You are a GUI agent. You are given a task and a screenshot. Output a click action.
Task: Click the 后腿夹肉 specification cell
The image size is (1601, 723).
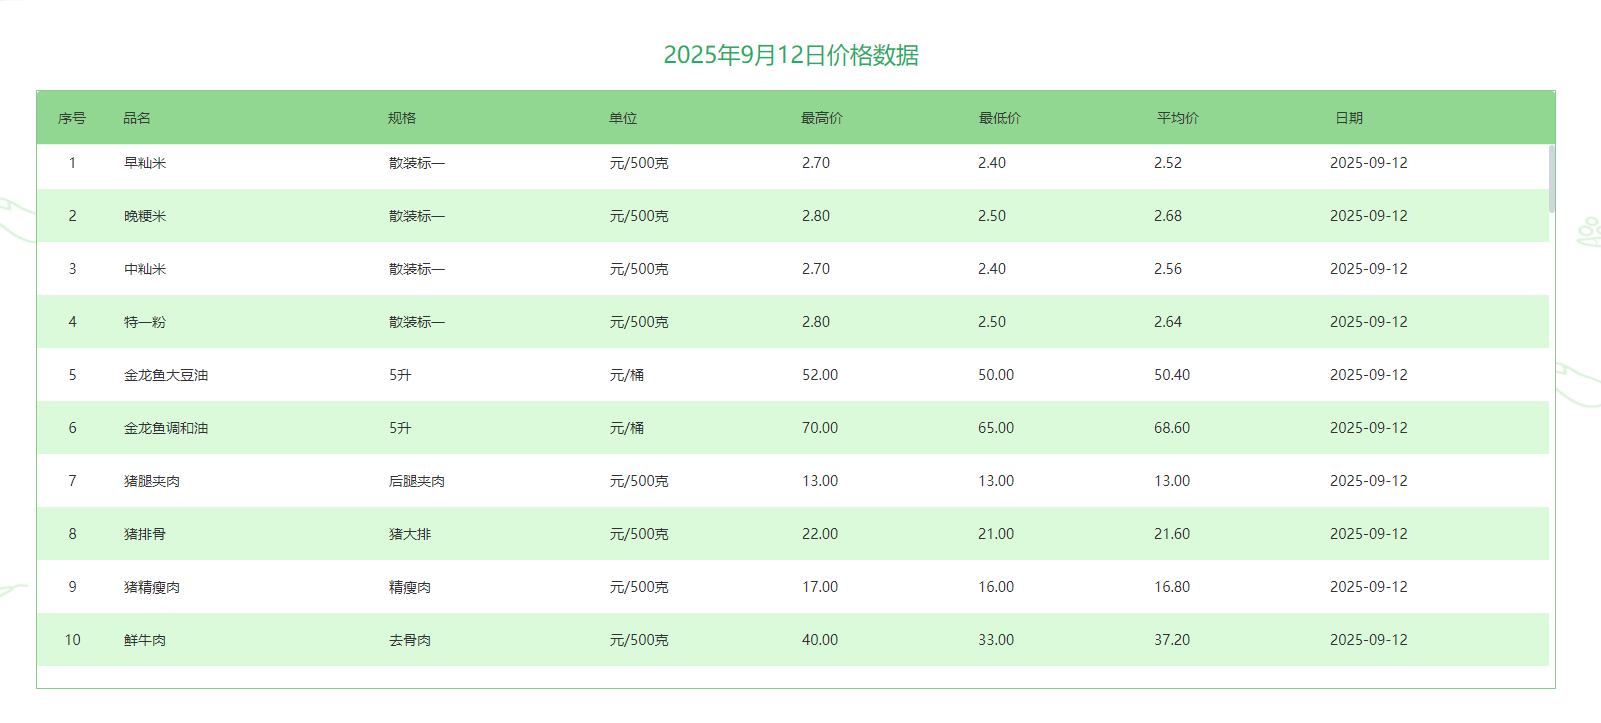[x=417, y=481]
